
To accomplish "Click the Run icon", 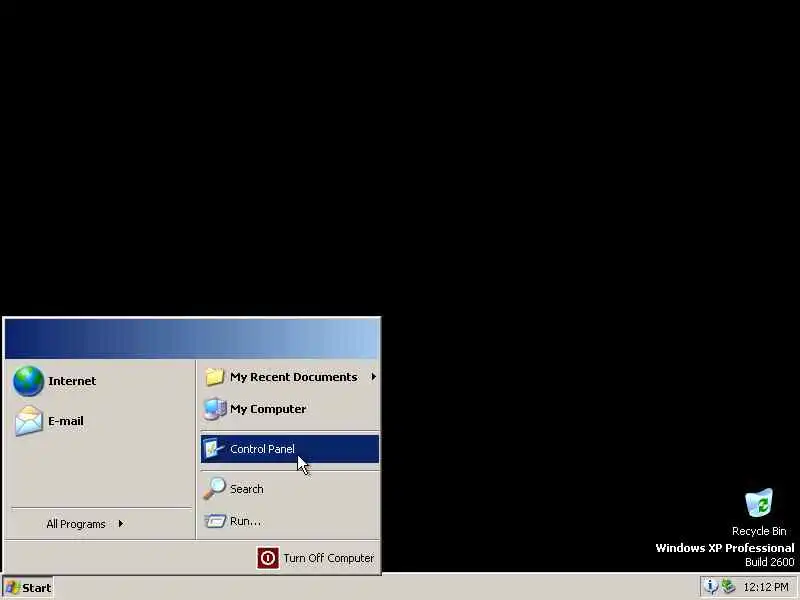I will [215, 521].
